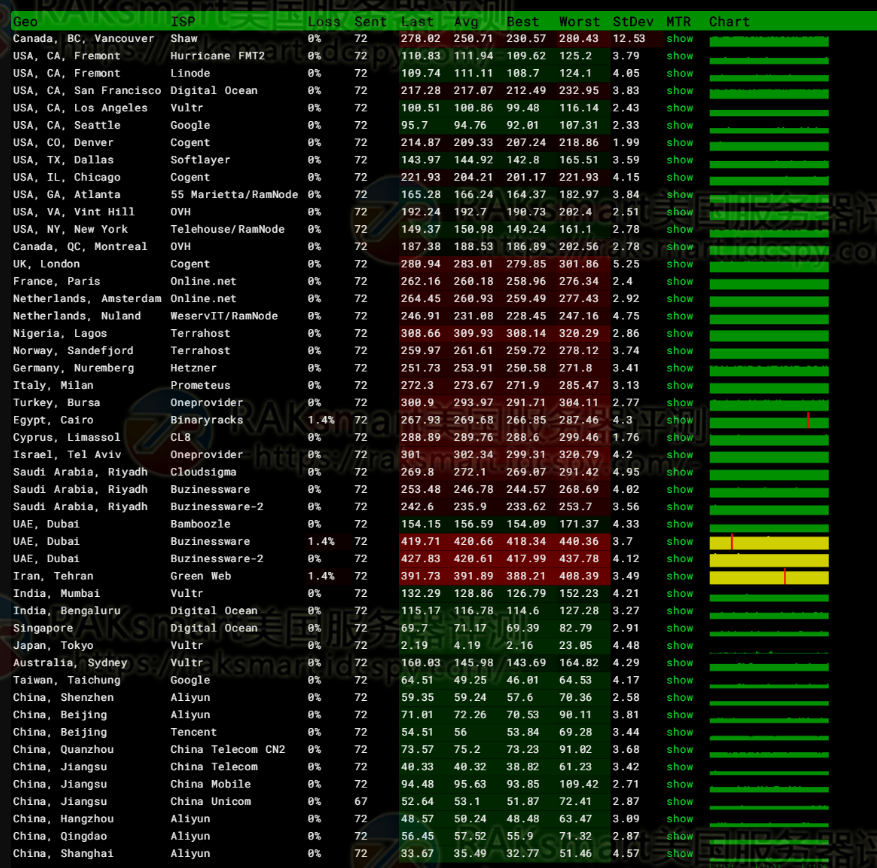The image size is (877, 868).
Task: Select the 'Telehouse/RamNode' ISP cell
Action: pos(228,229)
